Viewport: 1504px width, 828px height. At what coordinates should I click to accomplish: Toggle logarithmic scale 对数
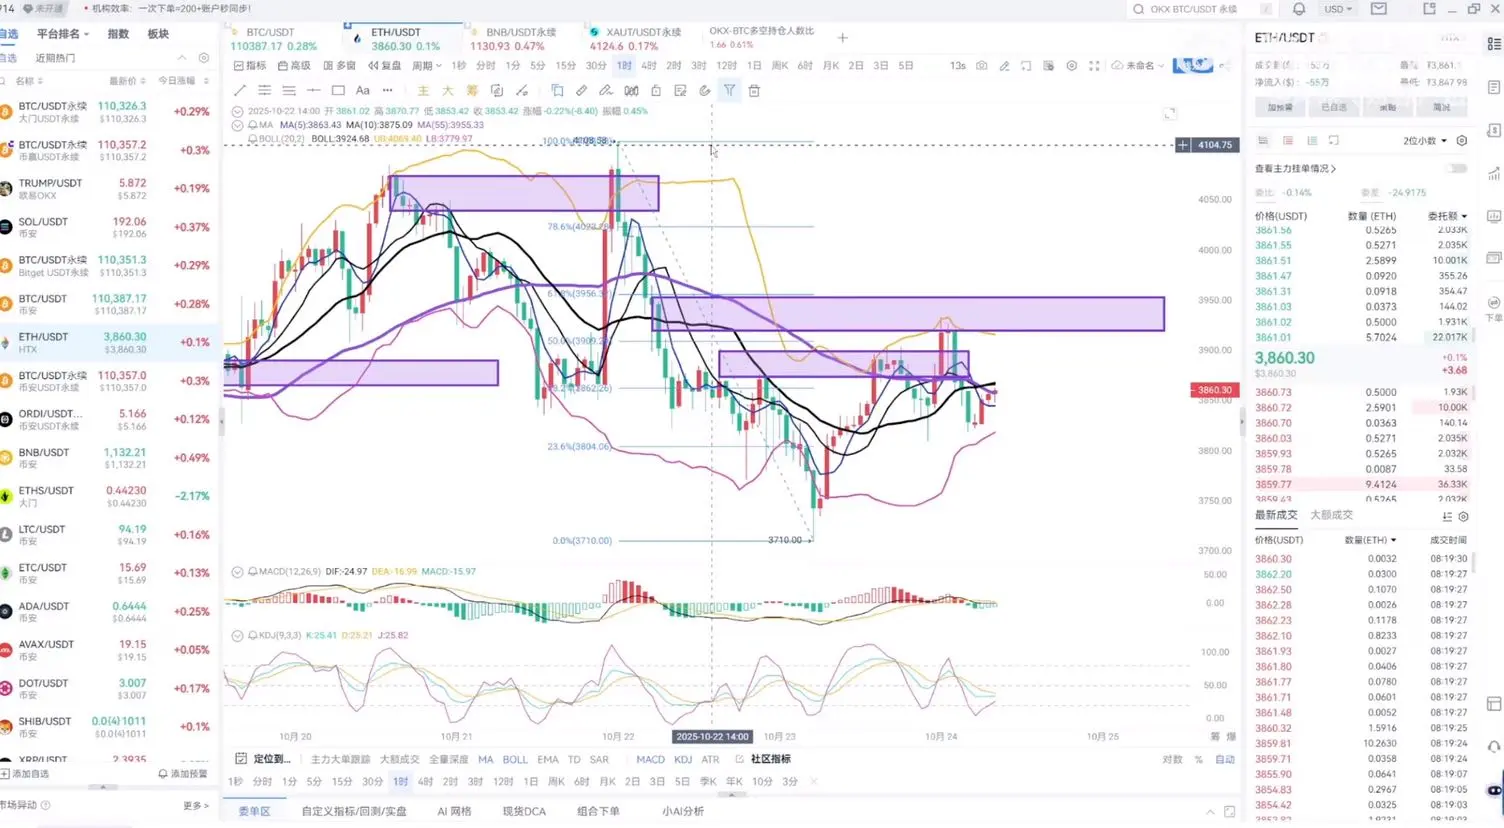(x=1172, y=760)
